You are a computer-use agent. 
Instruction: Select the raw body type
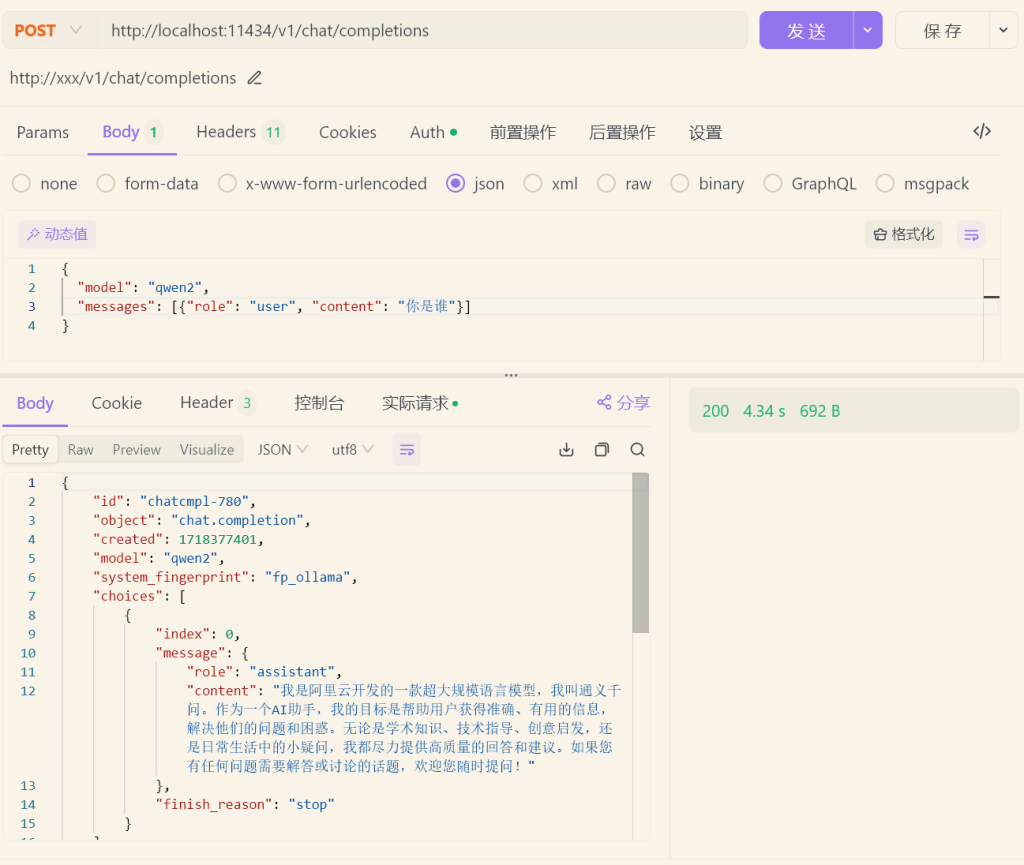624,183
